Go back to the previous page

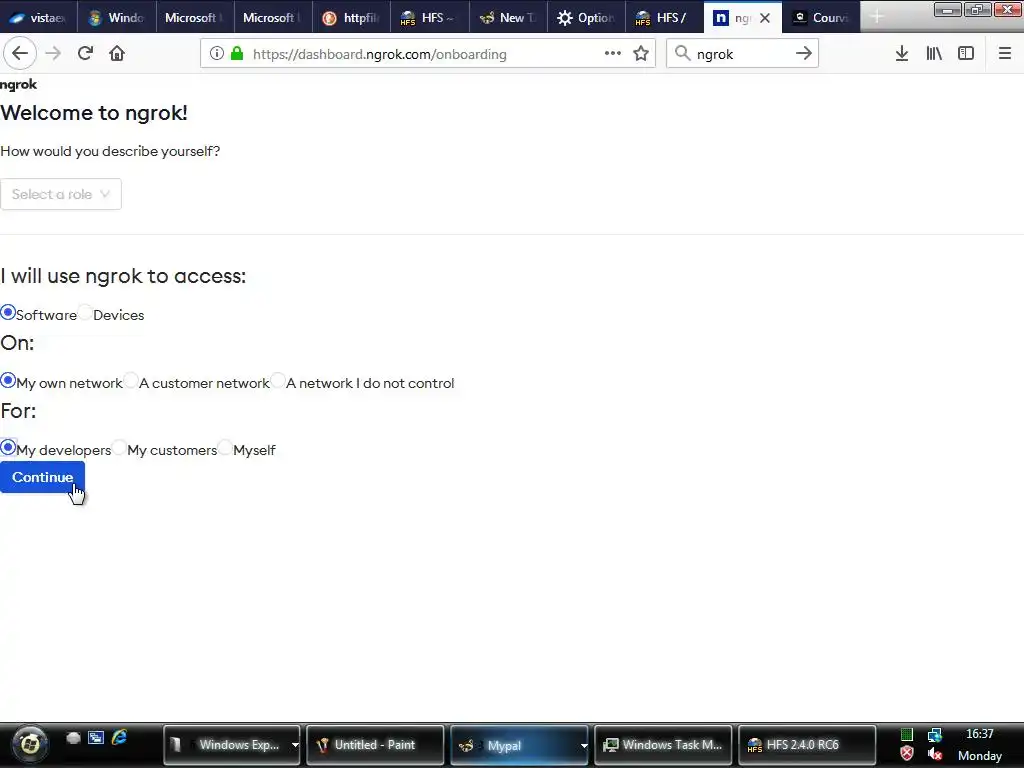pos(20,54)
